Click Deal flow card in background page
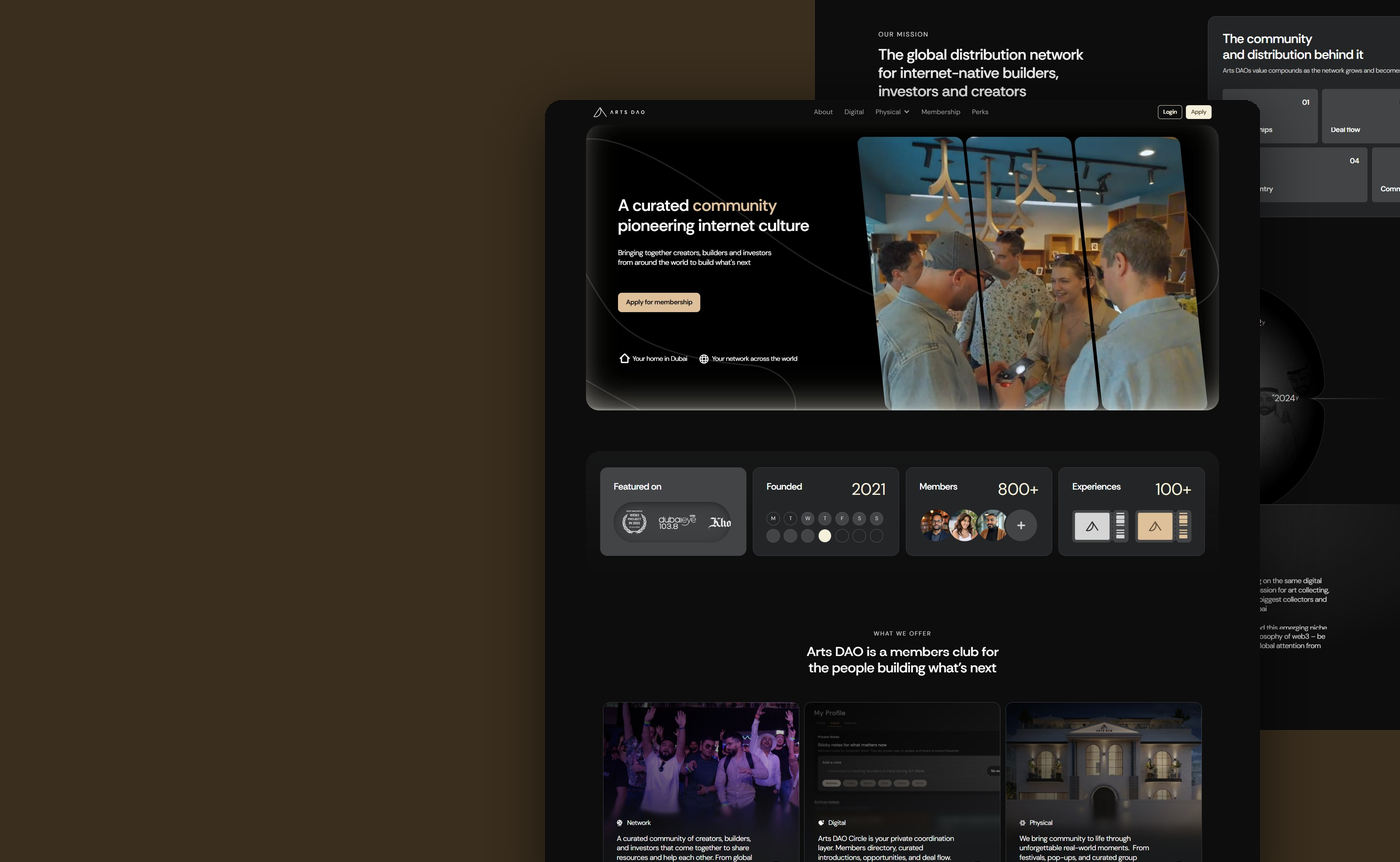The height and width of the screenshot is (862, 1400). click(x=1361, y=116)
